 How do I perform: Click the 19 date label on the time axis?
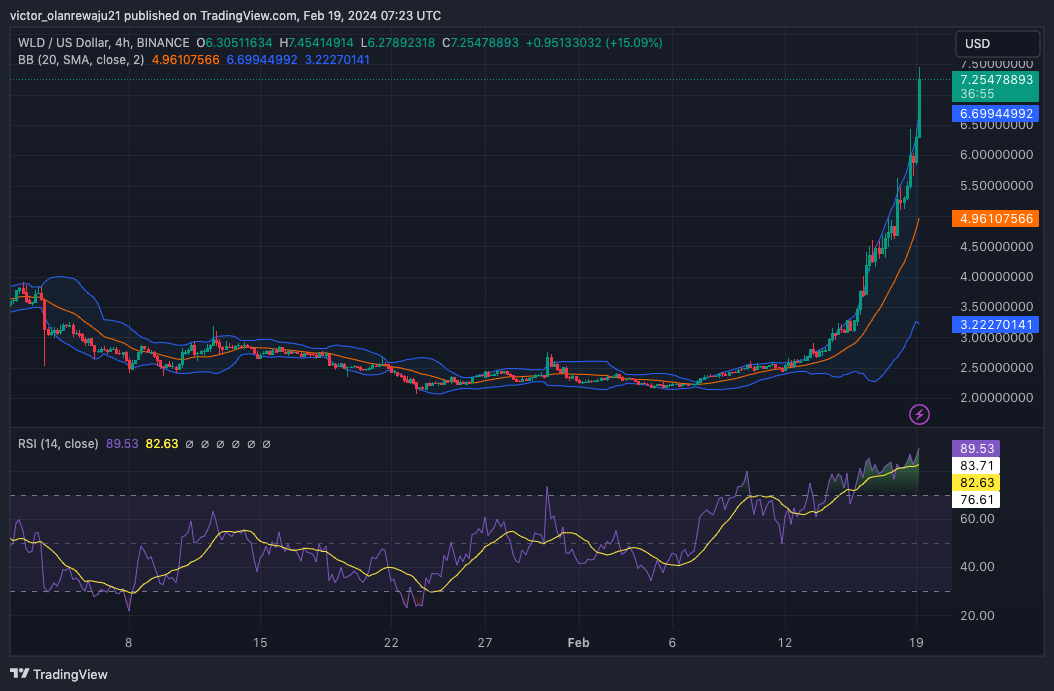(916, 643)
